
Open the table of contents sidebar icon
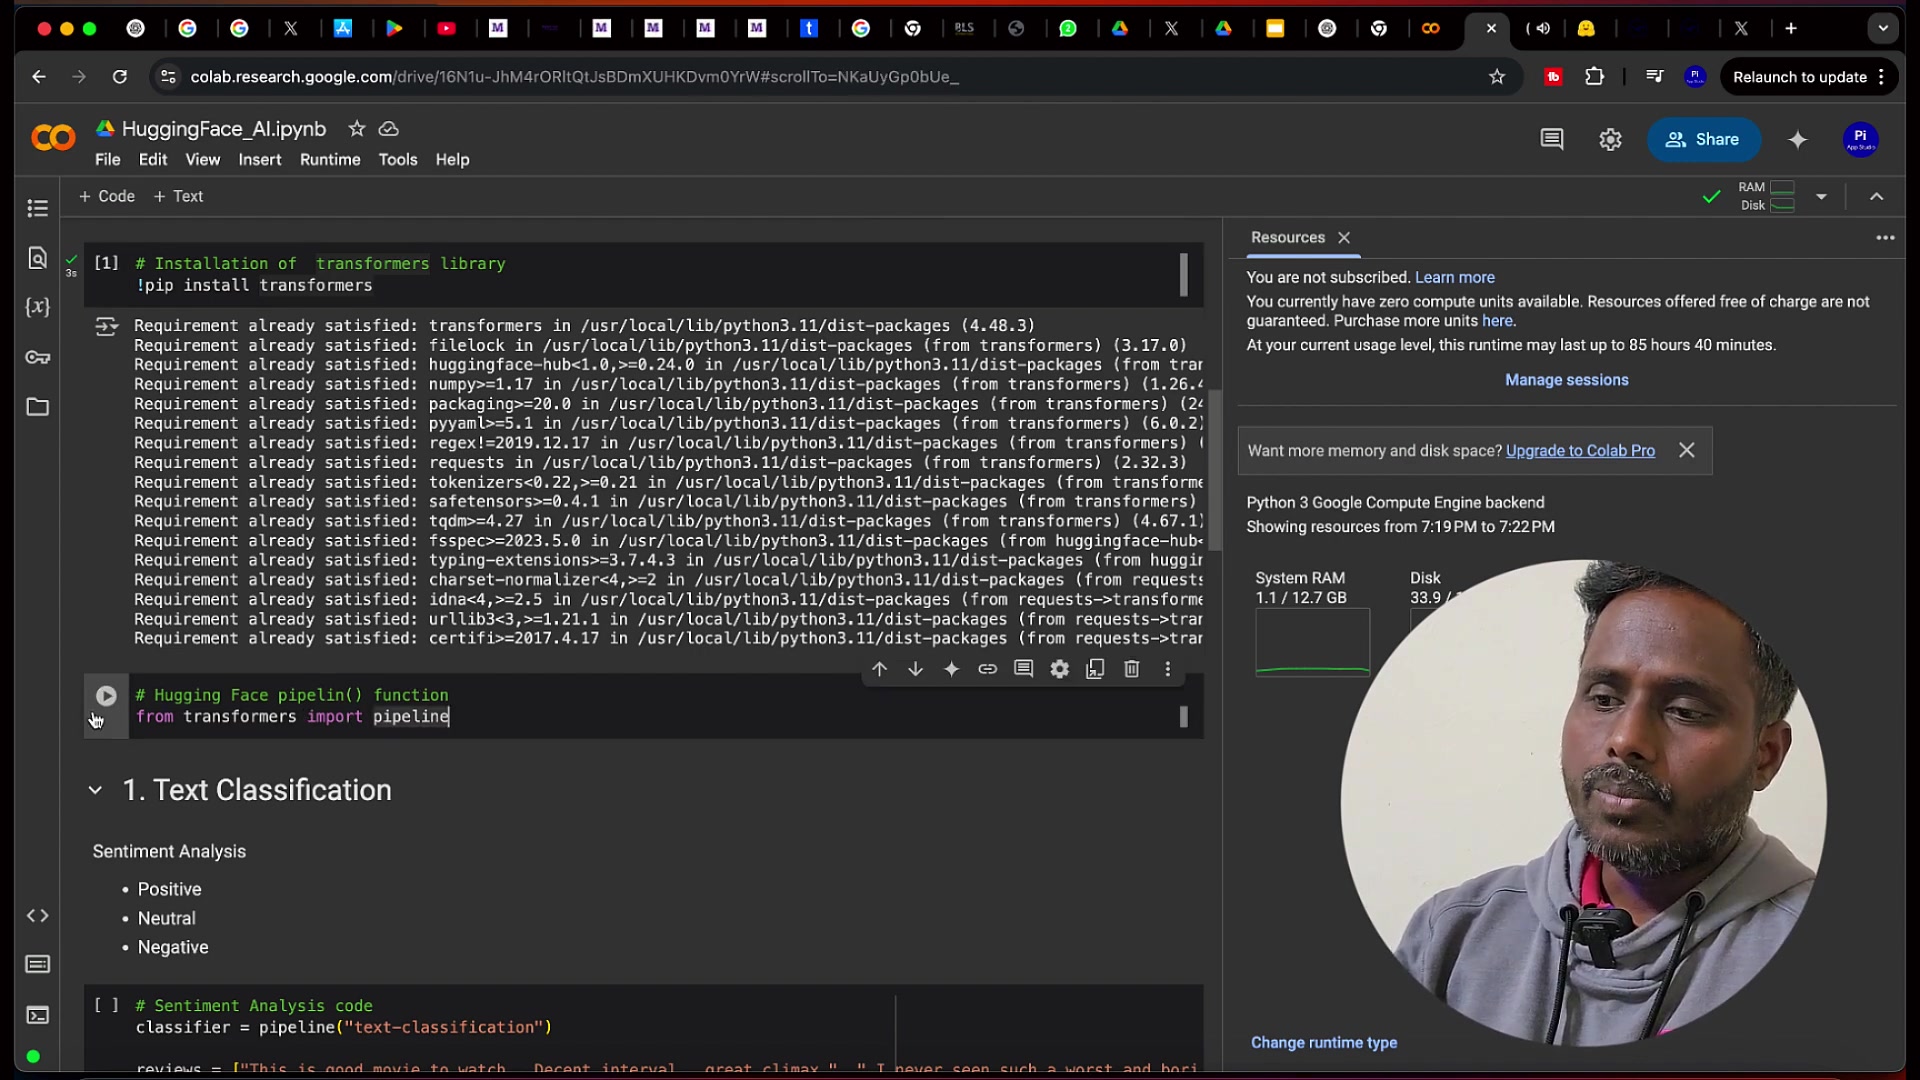click(37, 208)
